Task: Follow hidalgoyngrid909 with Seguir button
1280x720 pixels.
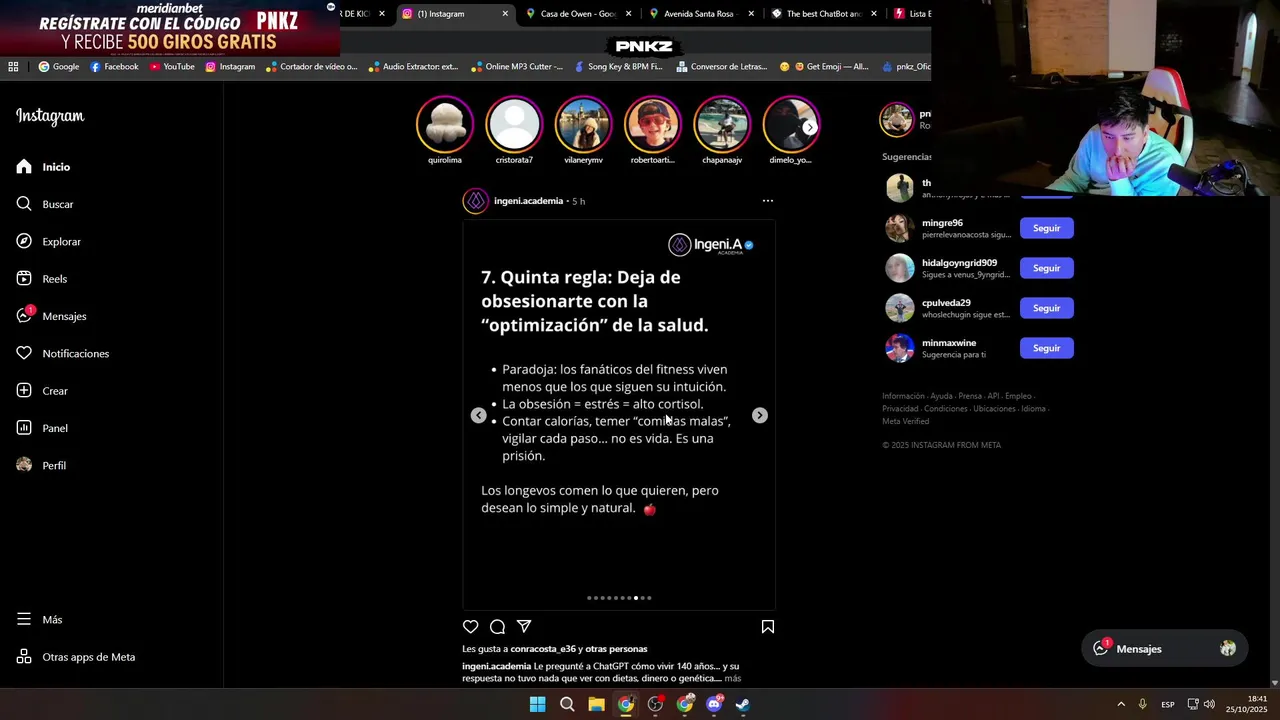Action: [1046, 268]
